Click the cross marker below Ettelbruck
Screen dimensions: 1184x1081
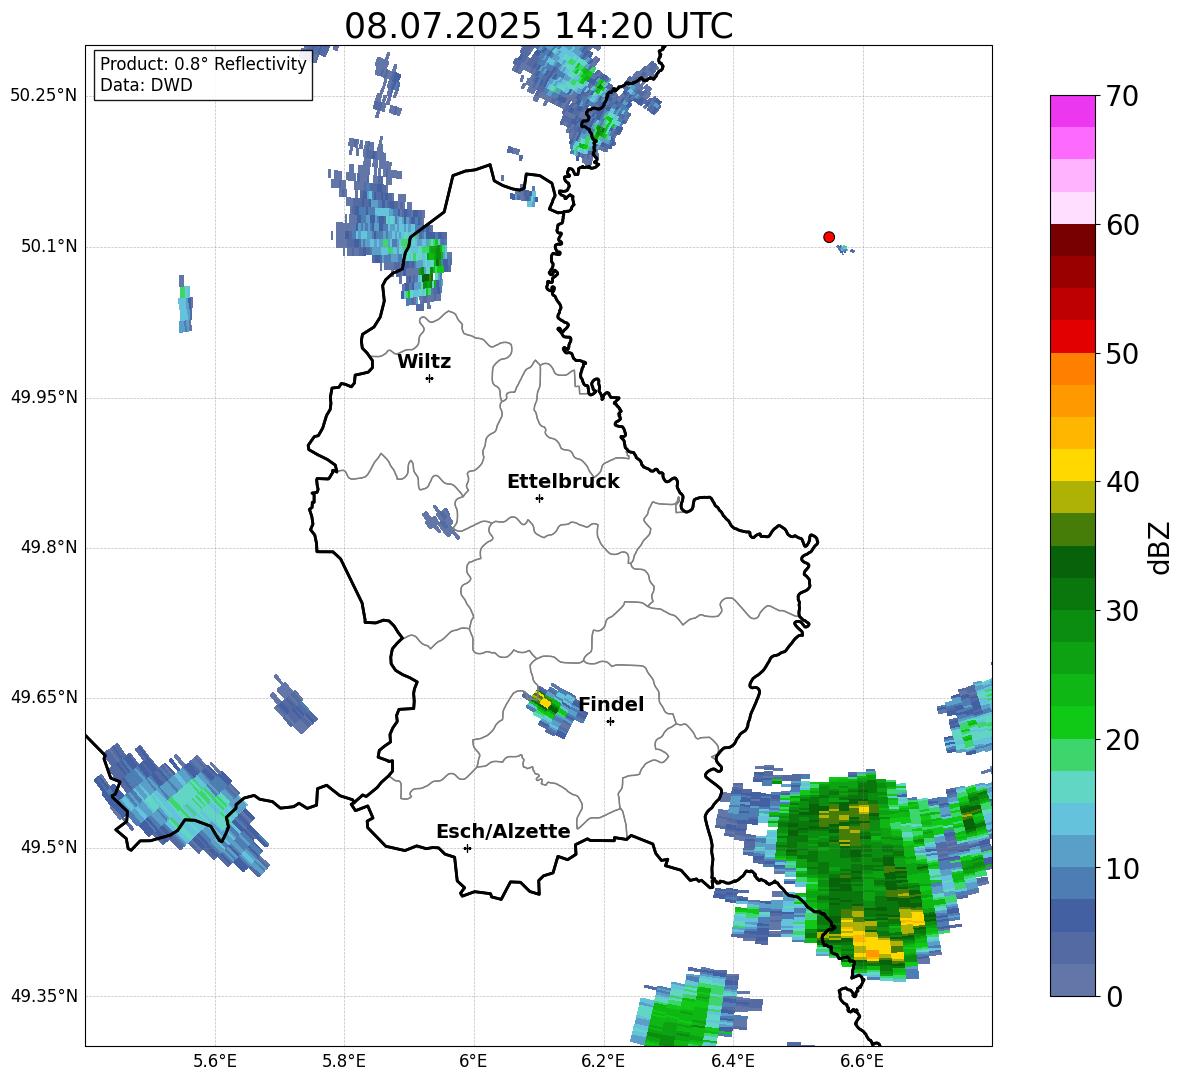[539, 498]
